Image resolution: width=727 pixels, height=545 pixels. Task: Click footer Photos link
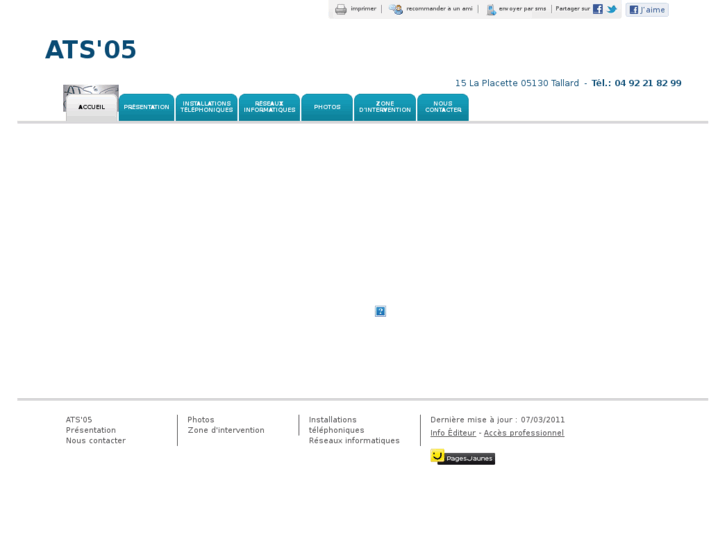(201, 420)
